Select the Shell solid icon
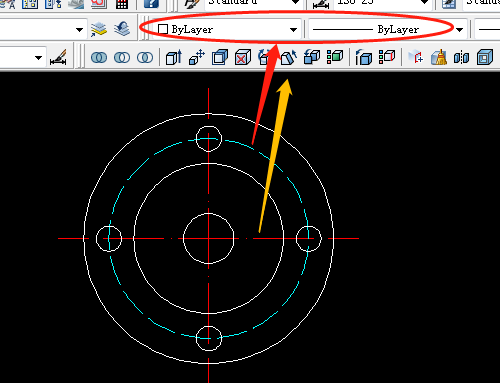500x383 pixels. (x=485, y=57)
